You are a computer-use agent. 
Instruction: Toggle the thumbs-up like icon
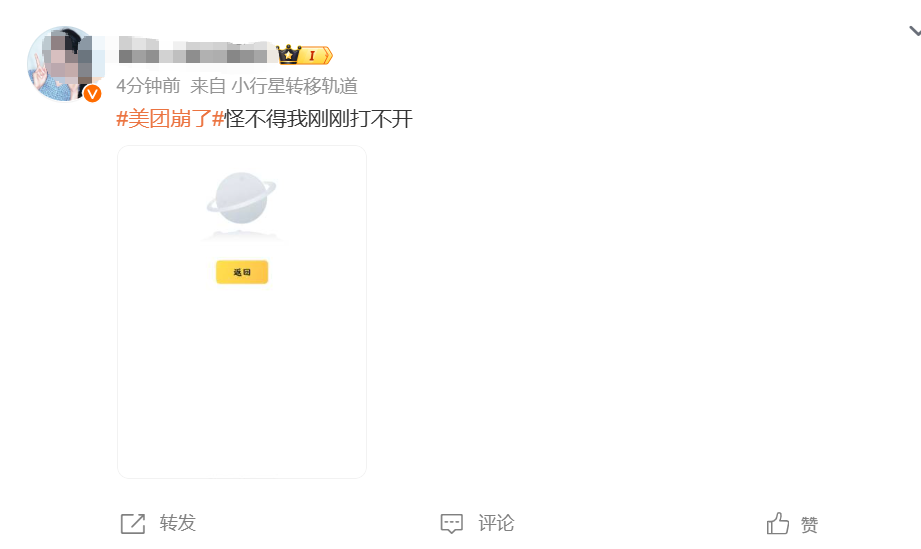(x=778, y=523)
